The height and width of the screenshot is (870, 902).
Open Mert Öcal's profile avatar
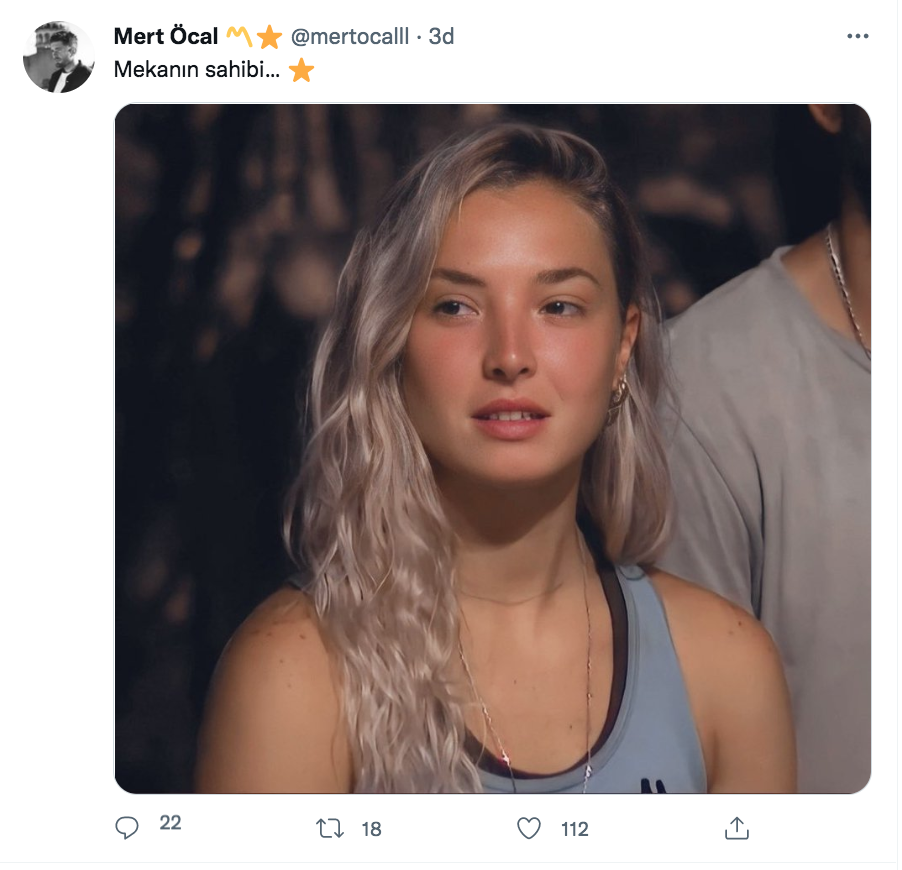59,57
